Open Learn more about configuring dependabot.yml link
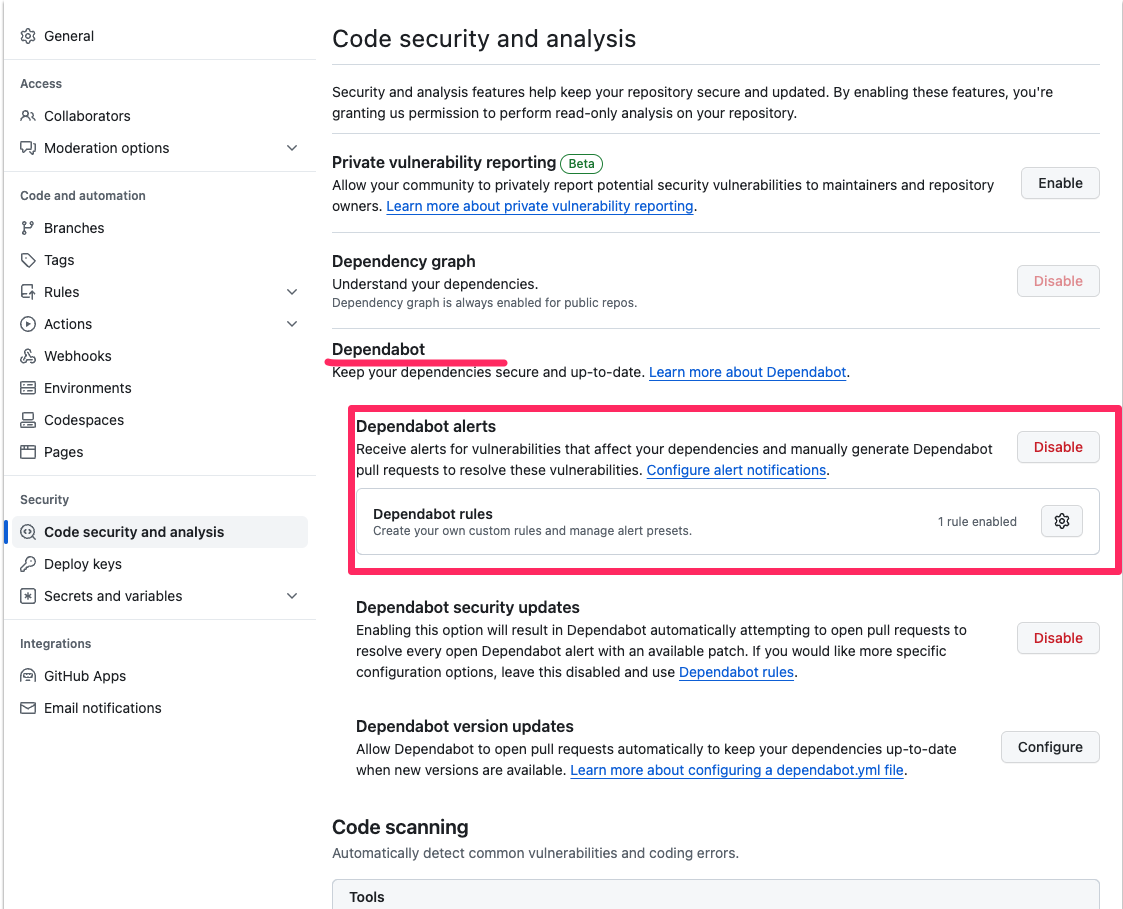 pyautogui.click(x=737, y=771)
